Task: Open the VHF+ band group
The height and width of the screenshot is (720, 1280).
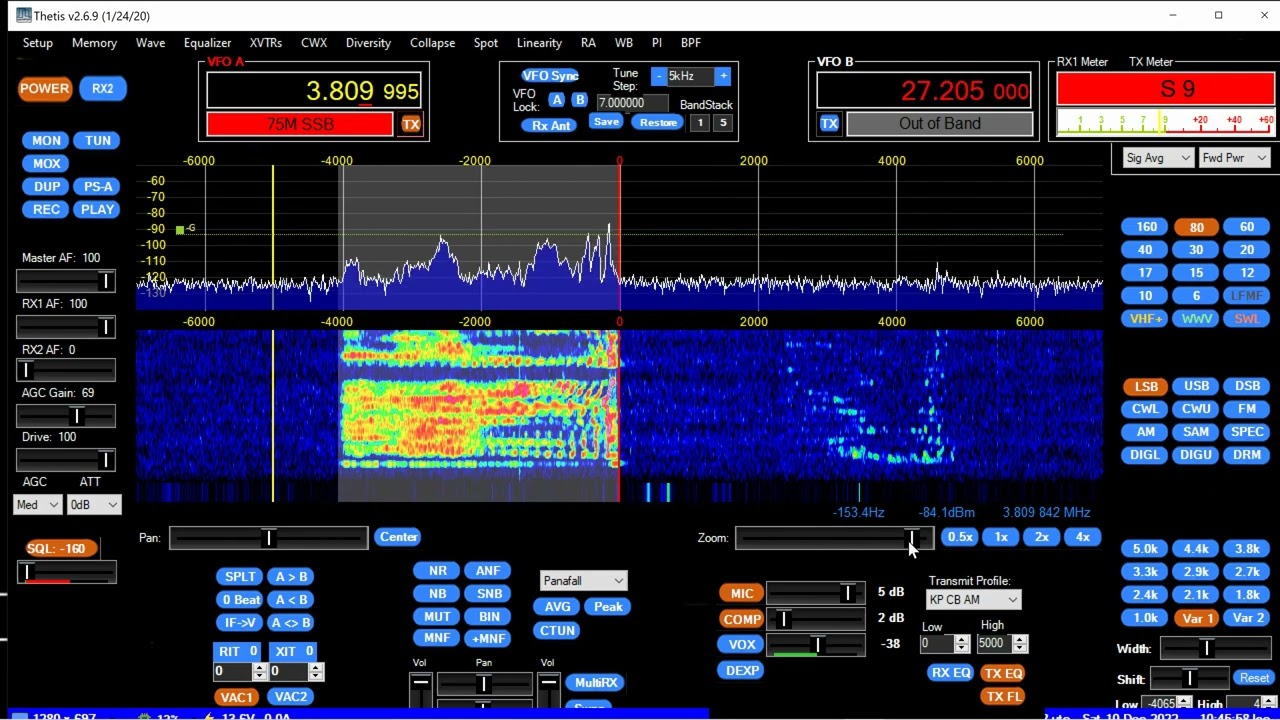Action: [1146, 319]
